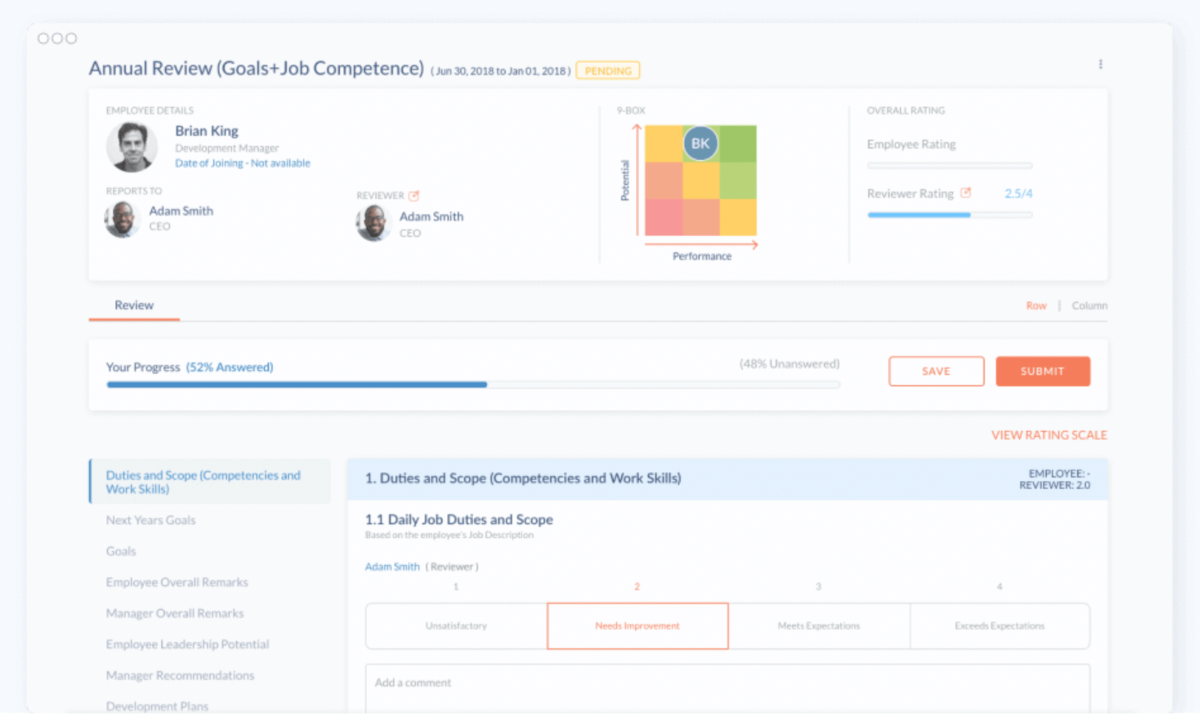Switch the layout to Column view
This screenshot has height=723, width=1200.
pos(1089,306)
